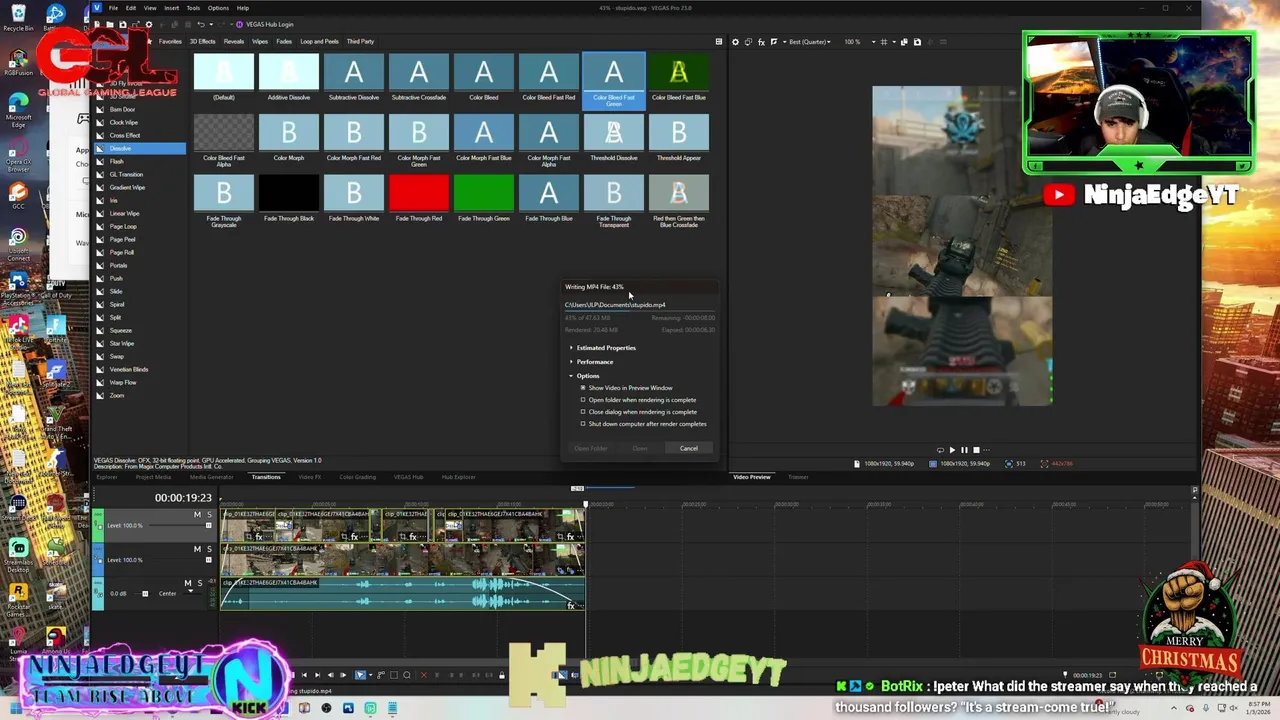
Task: Switch to the Explorer panel tab
Action: [107, 477]
